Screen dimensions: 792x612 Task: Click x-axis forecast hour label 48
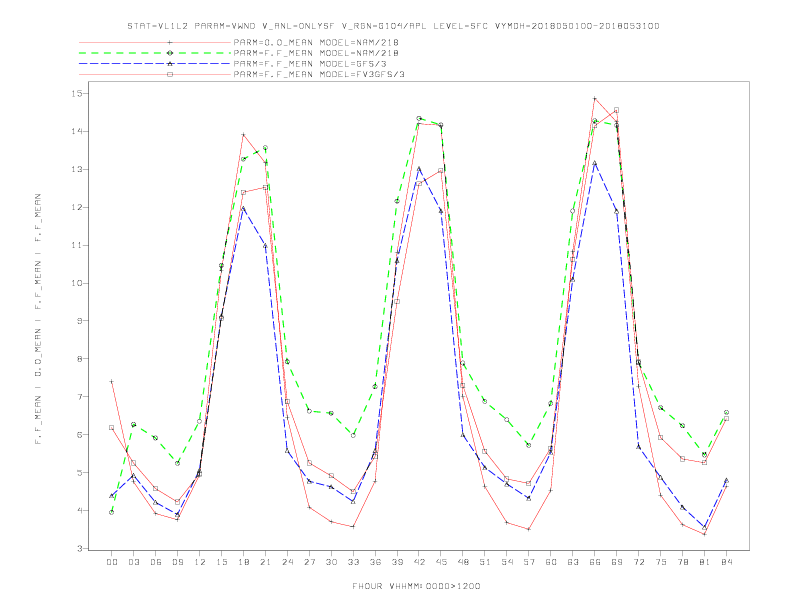click(463, 562)
